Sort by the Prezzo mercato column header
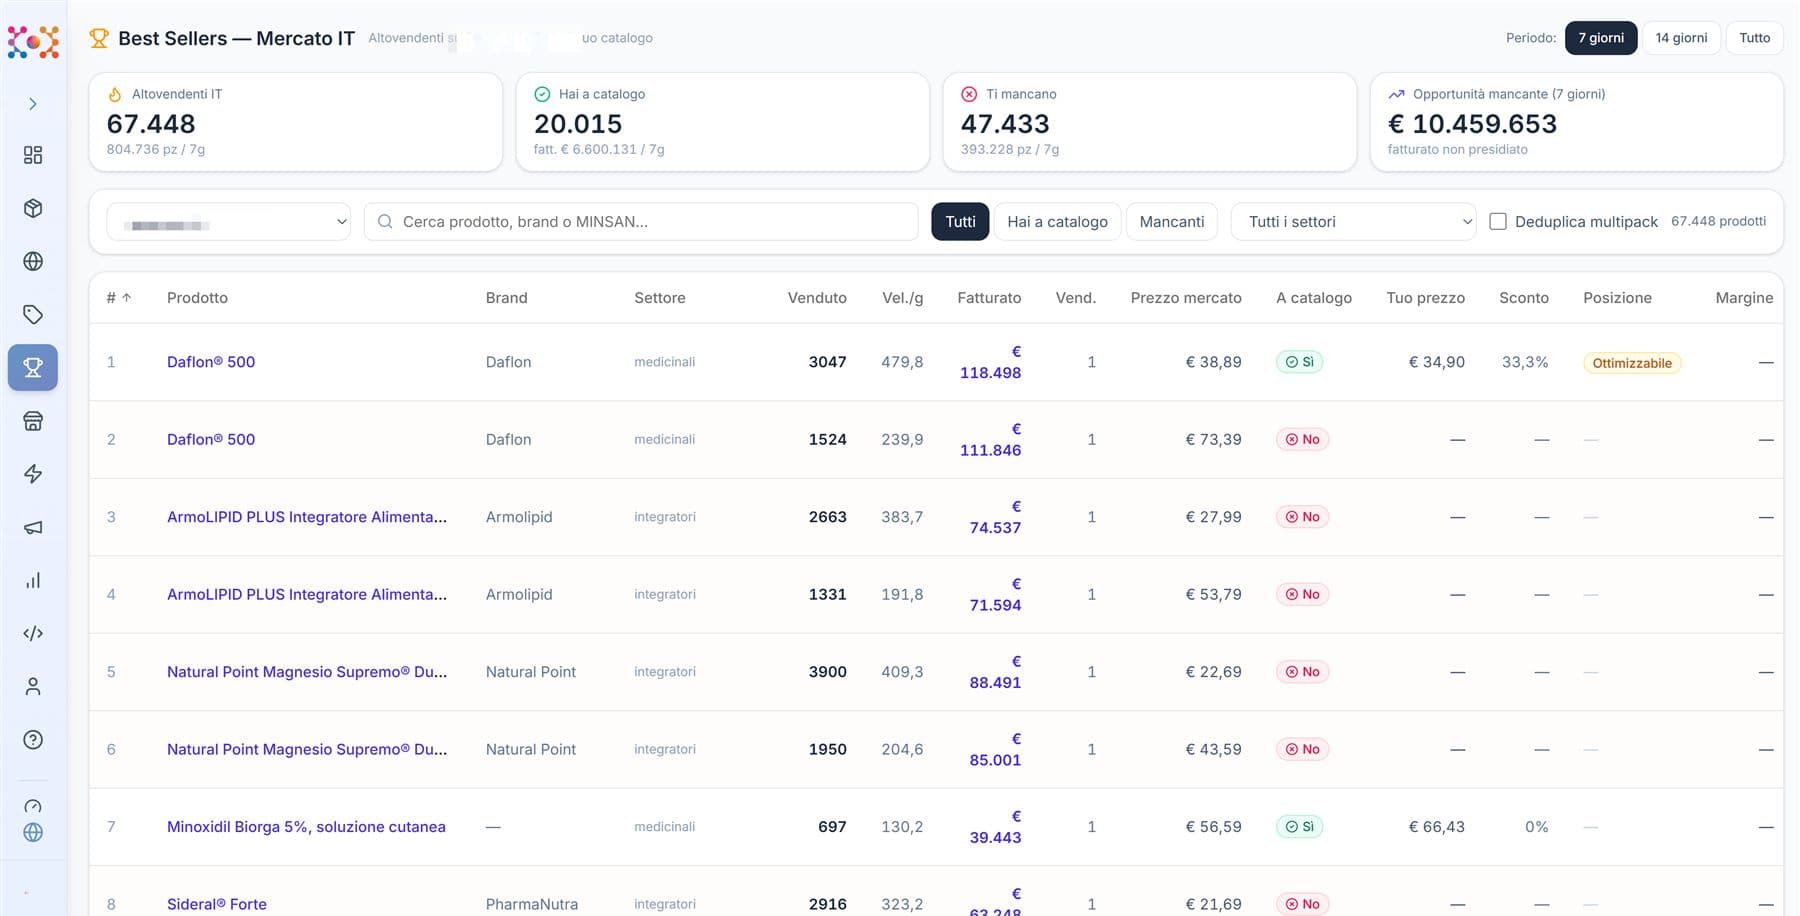 click(x=1186, y=298)
